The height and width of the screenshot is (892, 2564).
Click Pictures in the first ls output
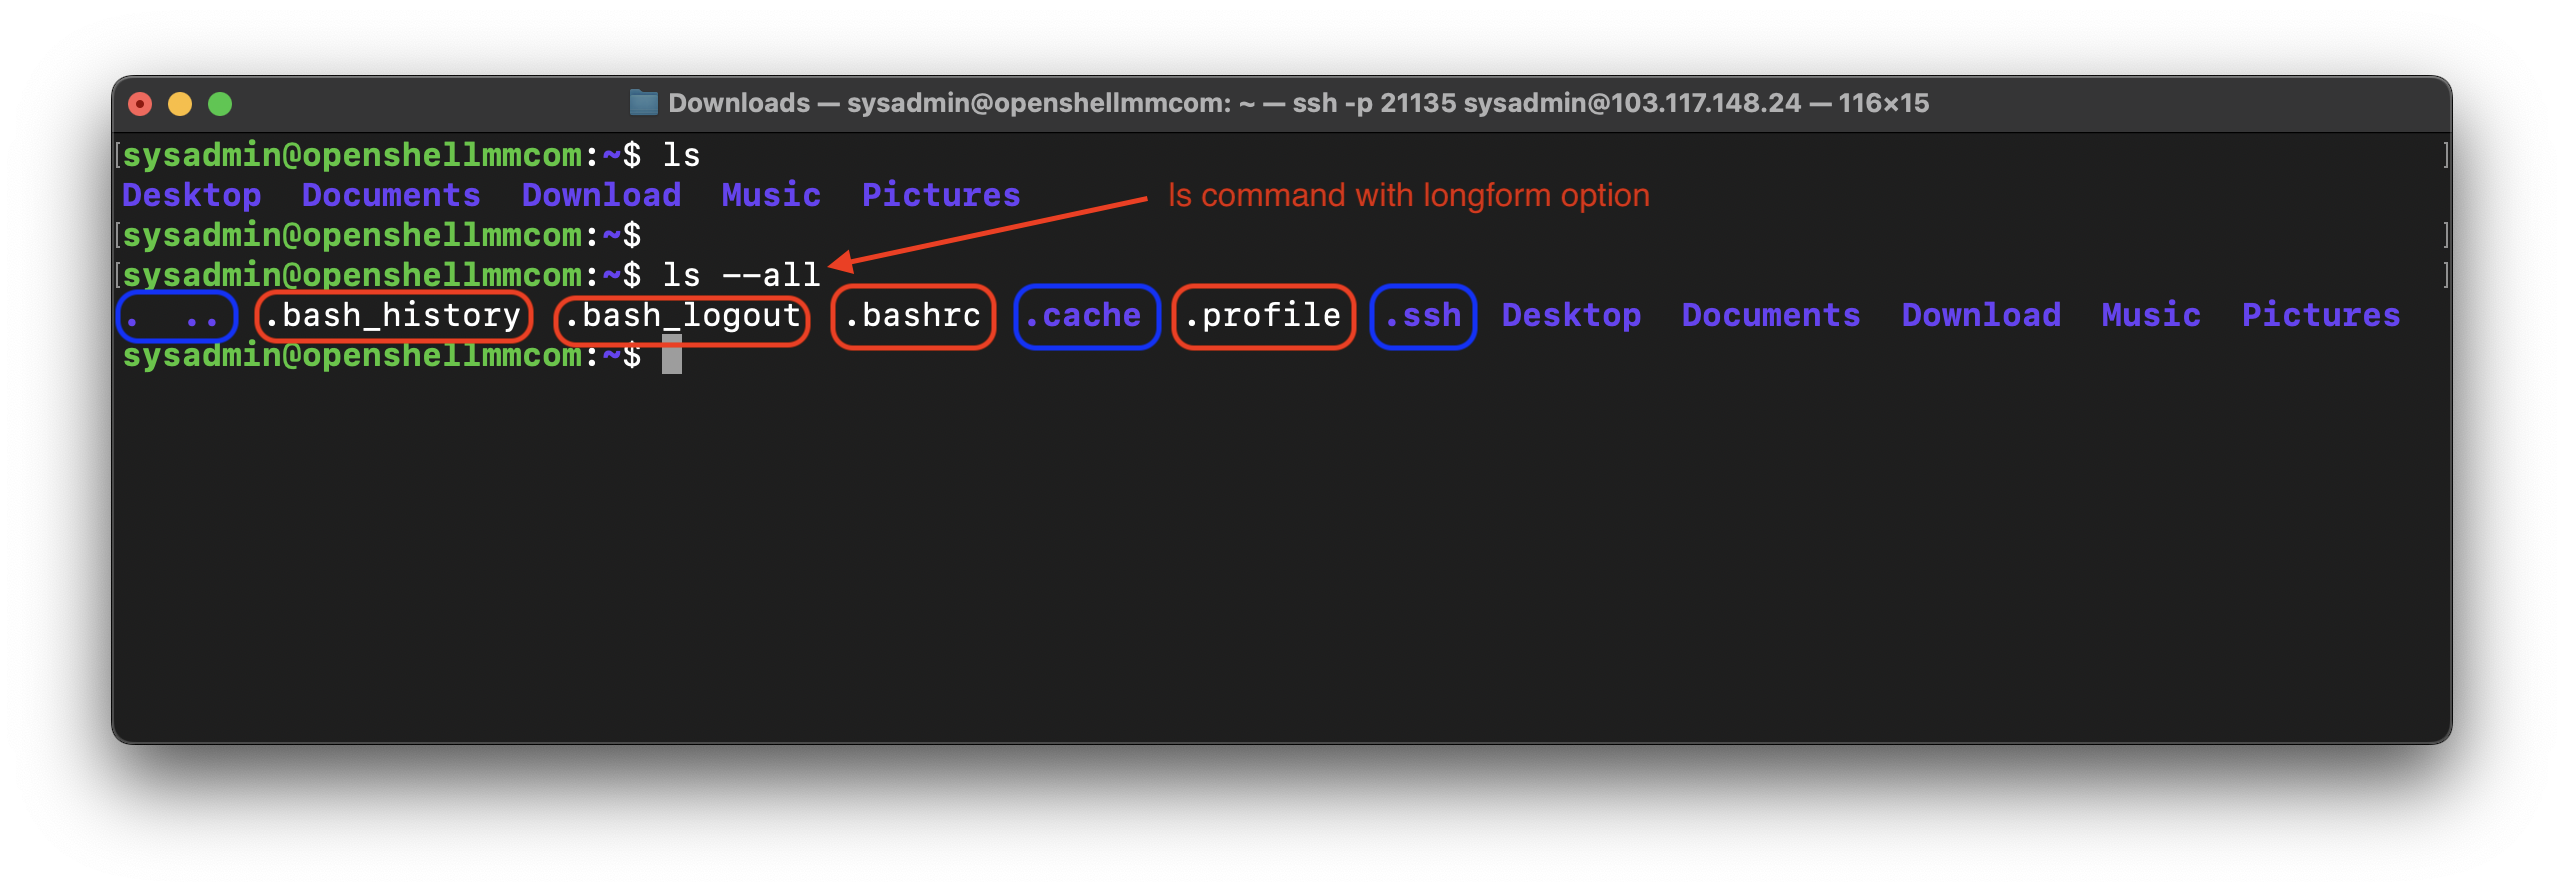[941, 195]
